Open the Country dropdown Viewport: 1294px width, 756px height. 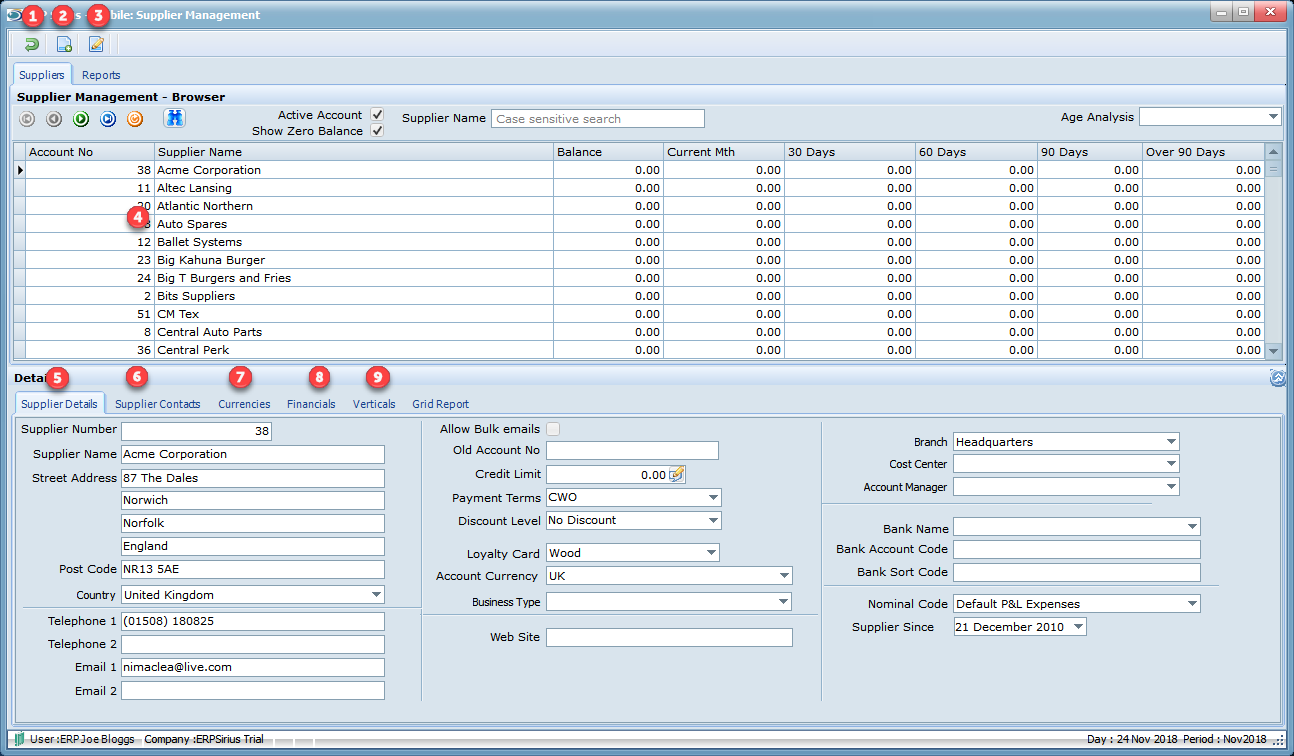[376, 595]
